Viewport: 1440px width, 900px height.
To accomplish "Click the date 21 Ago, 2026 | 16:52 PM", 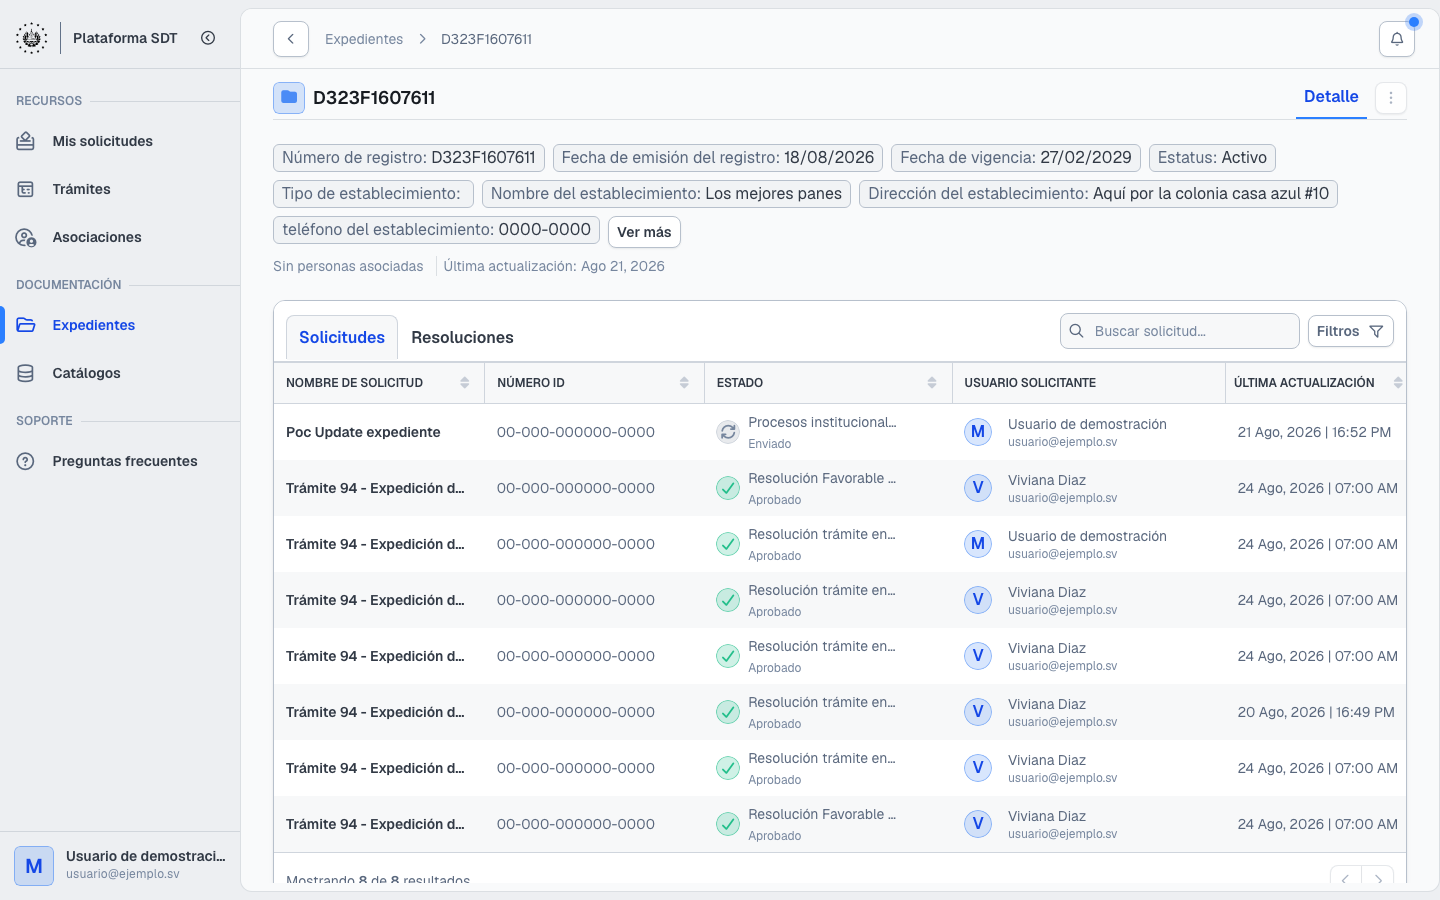I will point(1314,432).
